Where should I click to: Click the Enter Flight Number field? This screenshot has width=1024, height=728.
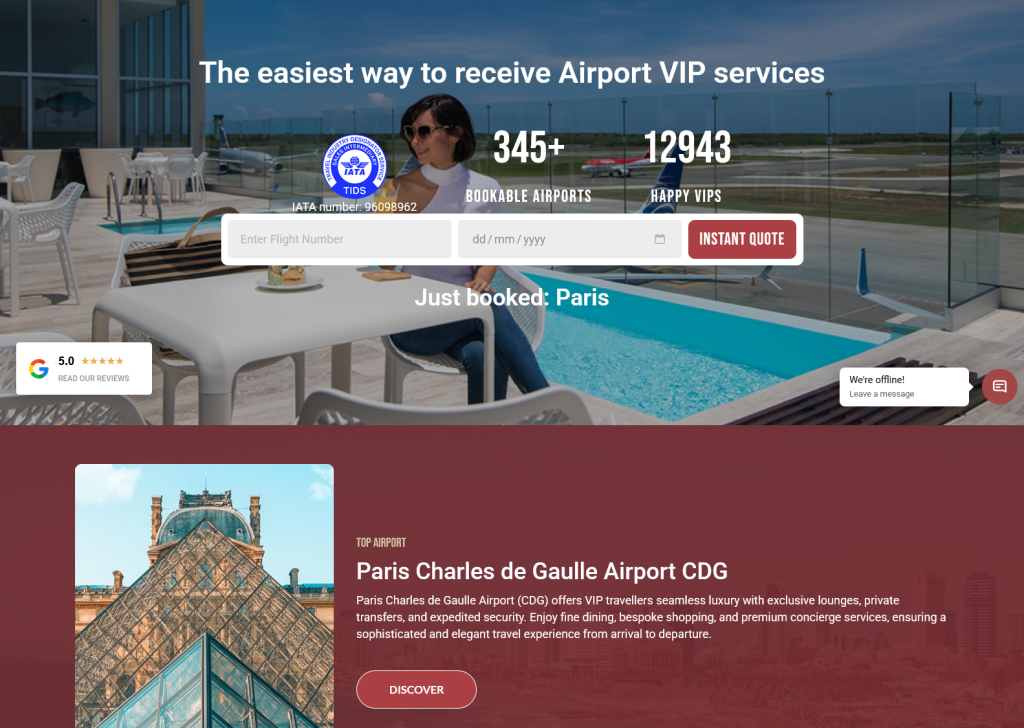click(339, 239)
